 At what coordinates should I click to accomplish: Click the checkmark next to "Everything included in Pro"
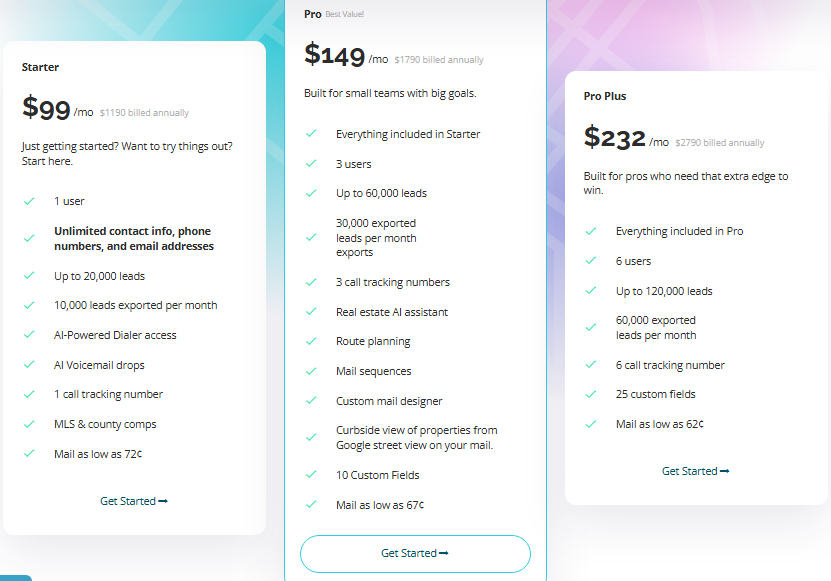click(592, 230)
